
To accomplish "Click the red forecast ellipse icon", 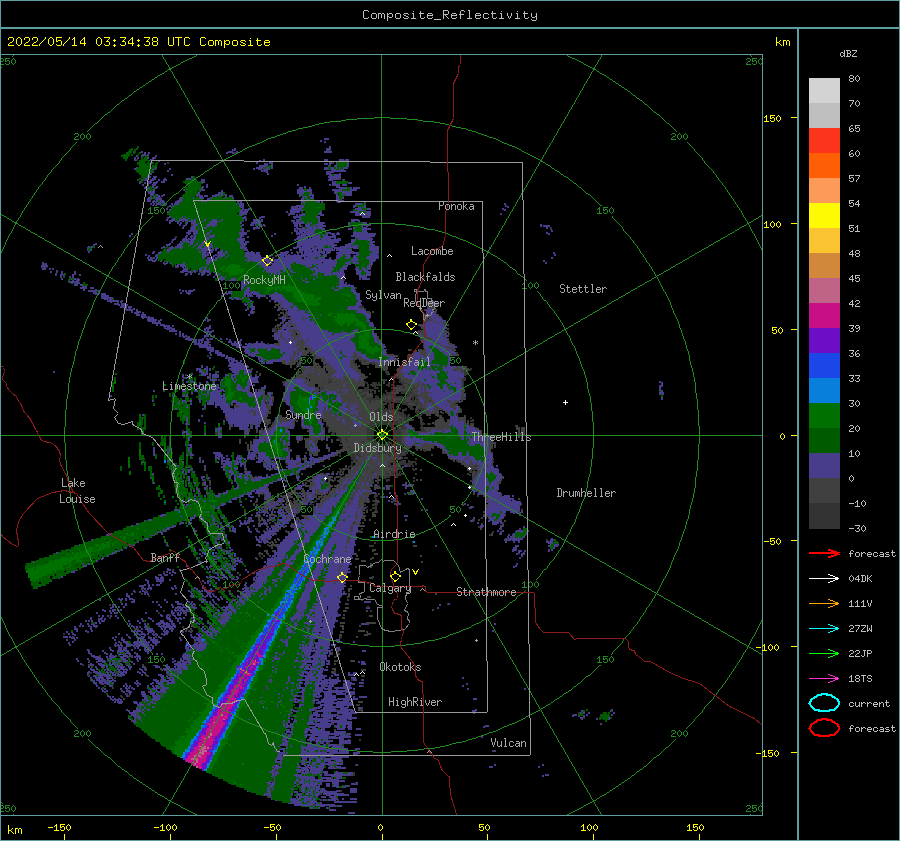I will pos(824,728).
